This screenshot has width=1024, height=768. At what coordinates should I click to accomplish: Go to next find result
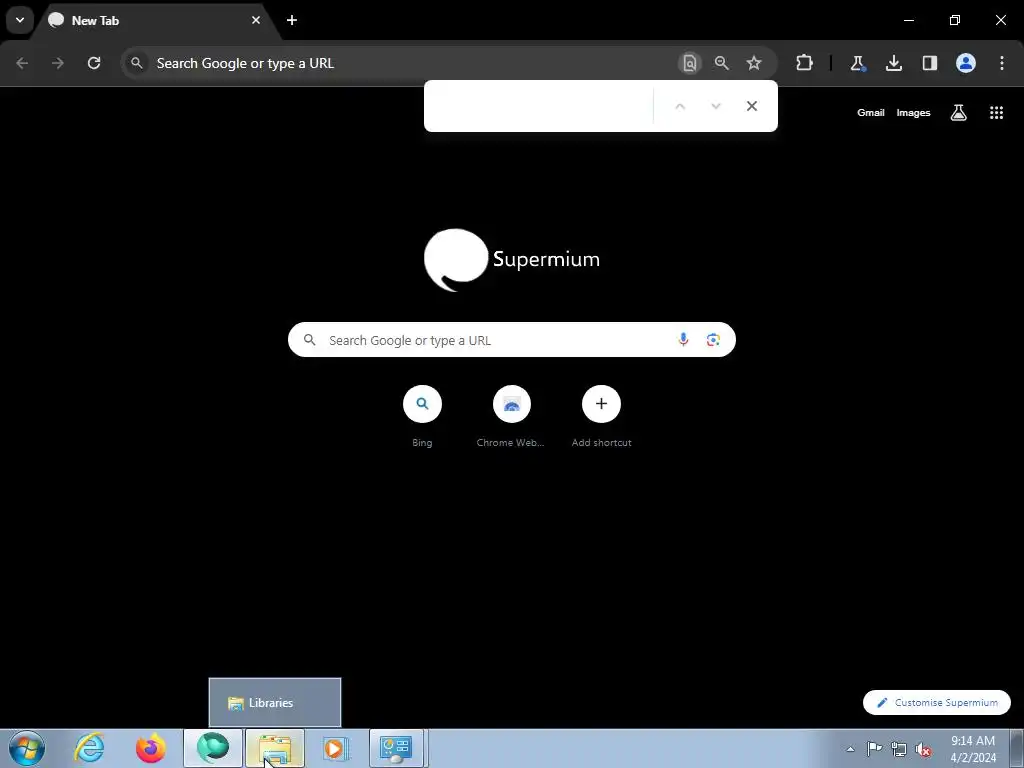click(716, 106)
